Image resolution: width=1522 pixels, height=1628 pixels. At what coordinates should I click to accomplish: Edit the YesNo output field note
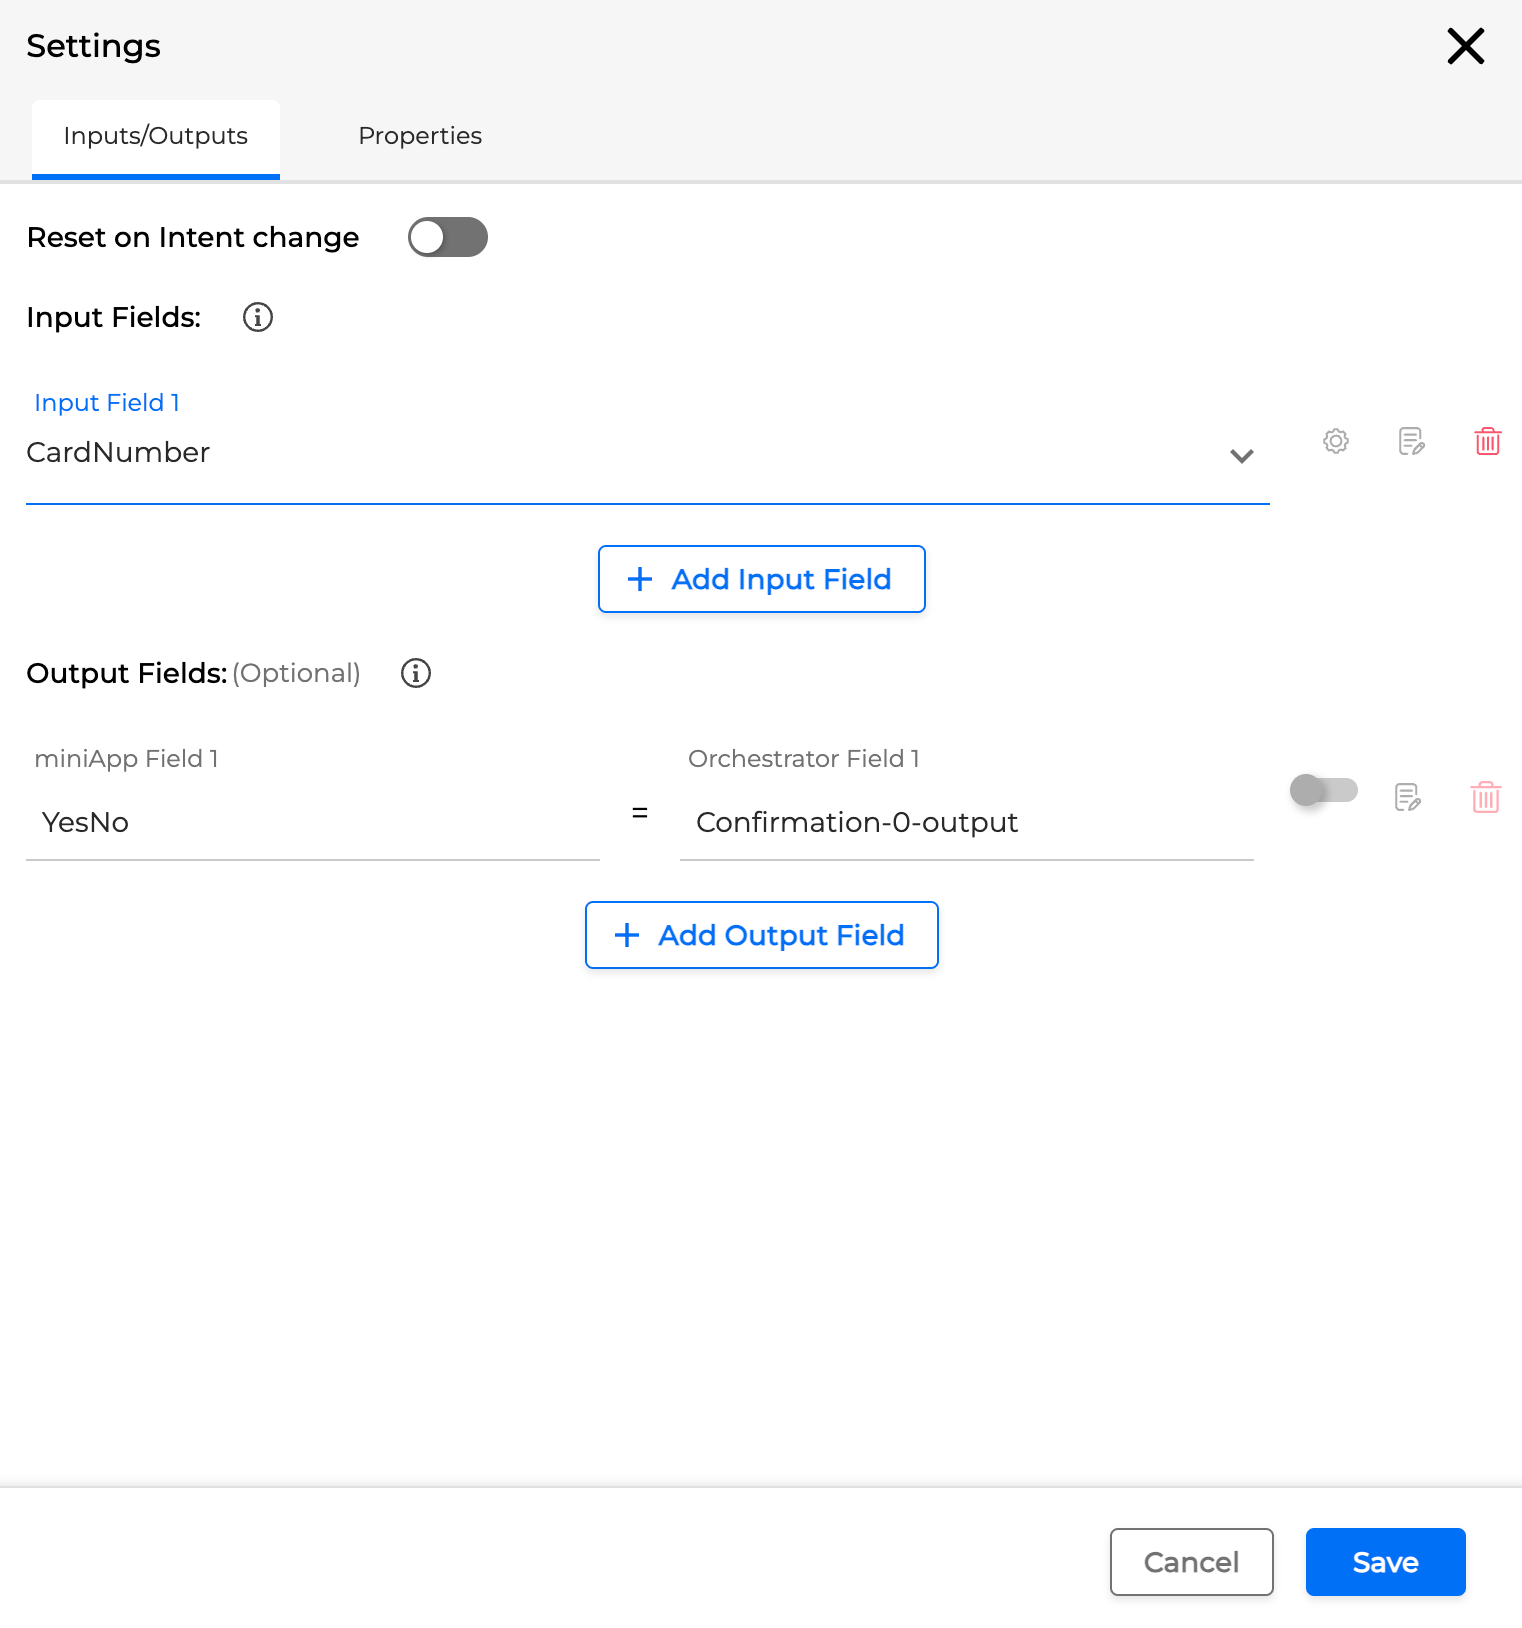pyautogui.click(x=1408, y=797)
